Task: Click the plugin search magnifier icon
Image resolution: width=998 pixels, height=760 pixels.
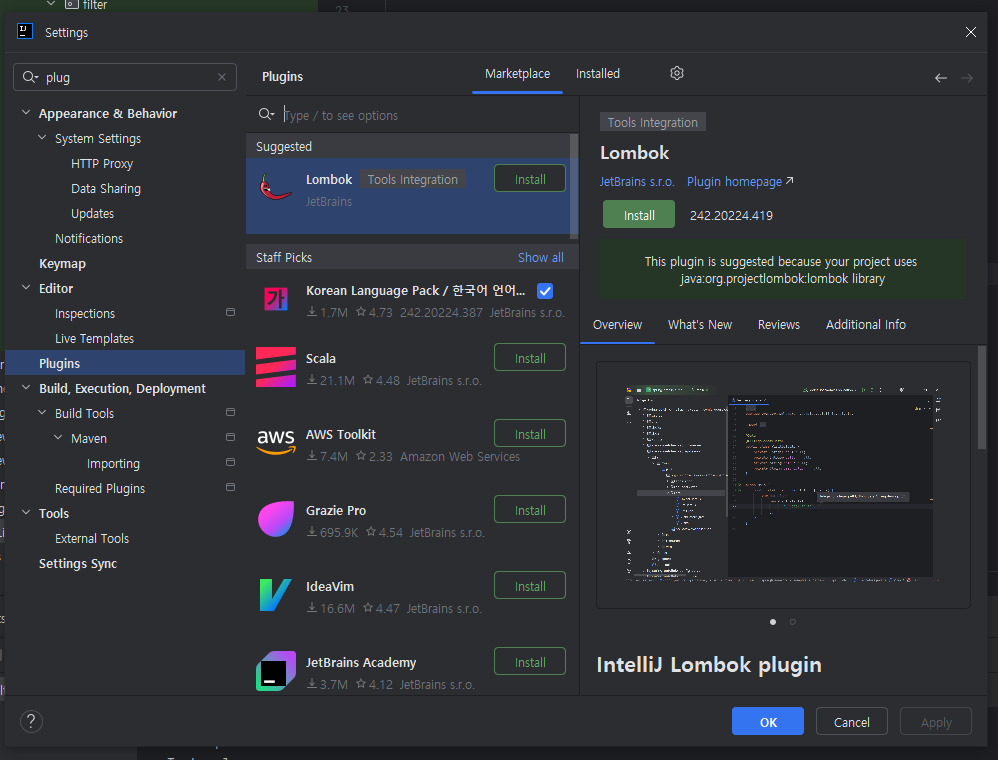Action: [266, 115]
